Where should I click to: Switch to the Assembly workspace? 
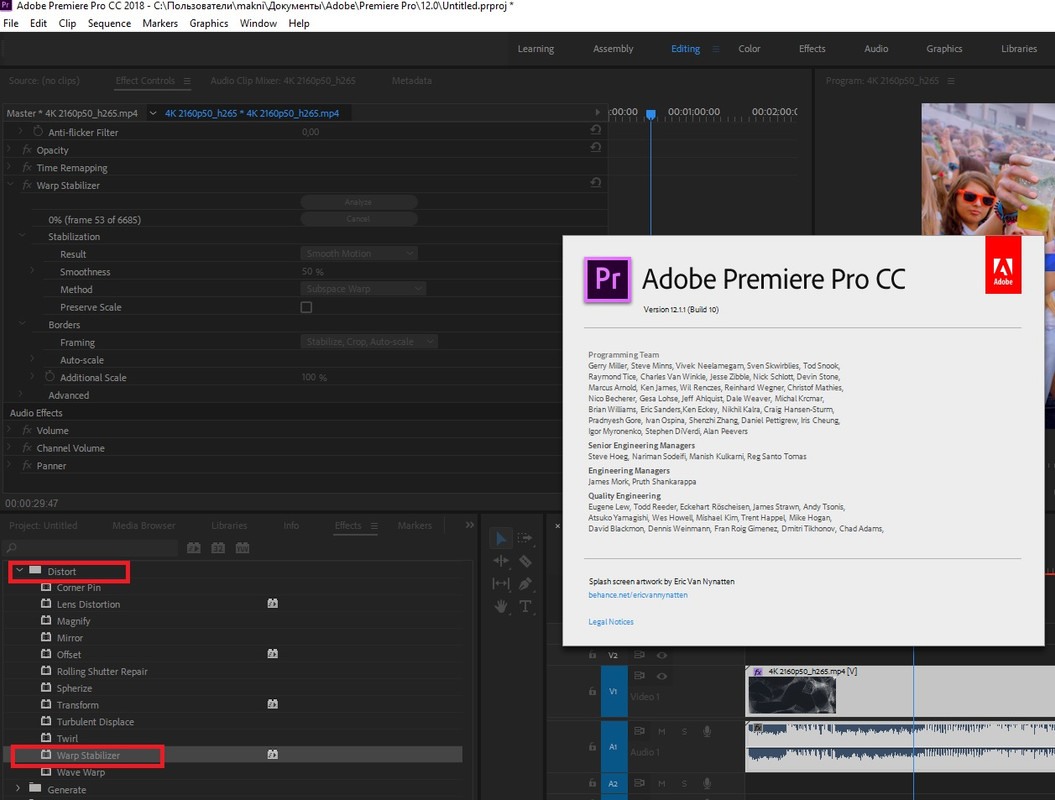[613, 48]
